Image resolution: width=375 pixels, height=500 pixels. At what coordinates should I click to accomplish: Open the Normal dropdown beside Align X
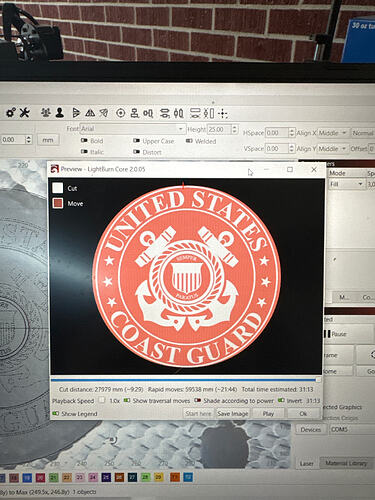(363, 133)
